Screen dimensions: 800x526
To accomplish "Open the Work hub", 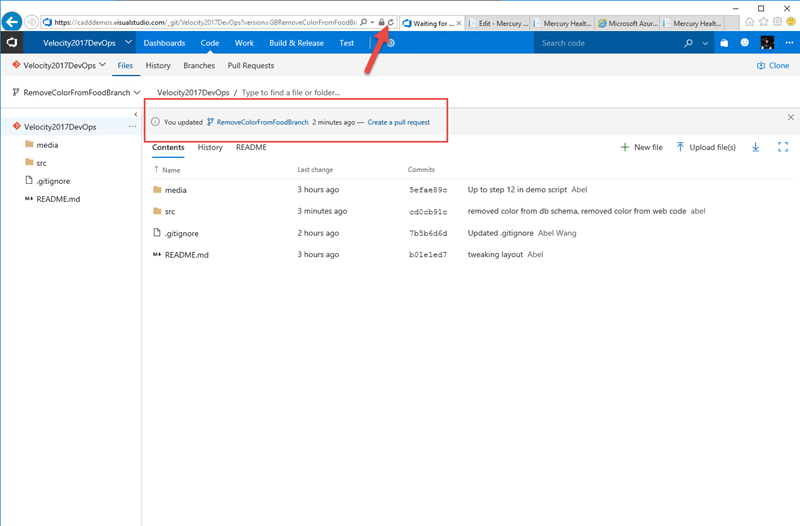I will tap(244, 43).
